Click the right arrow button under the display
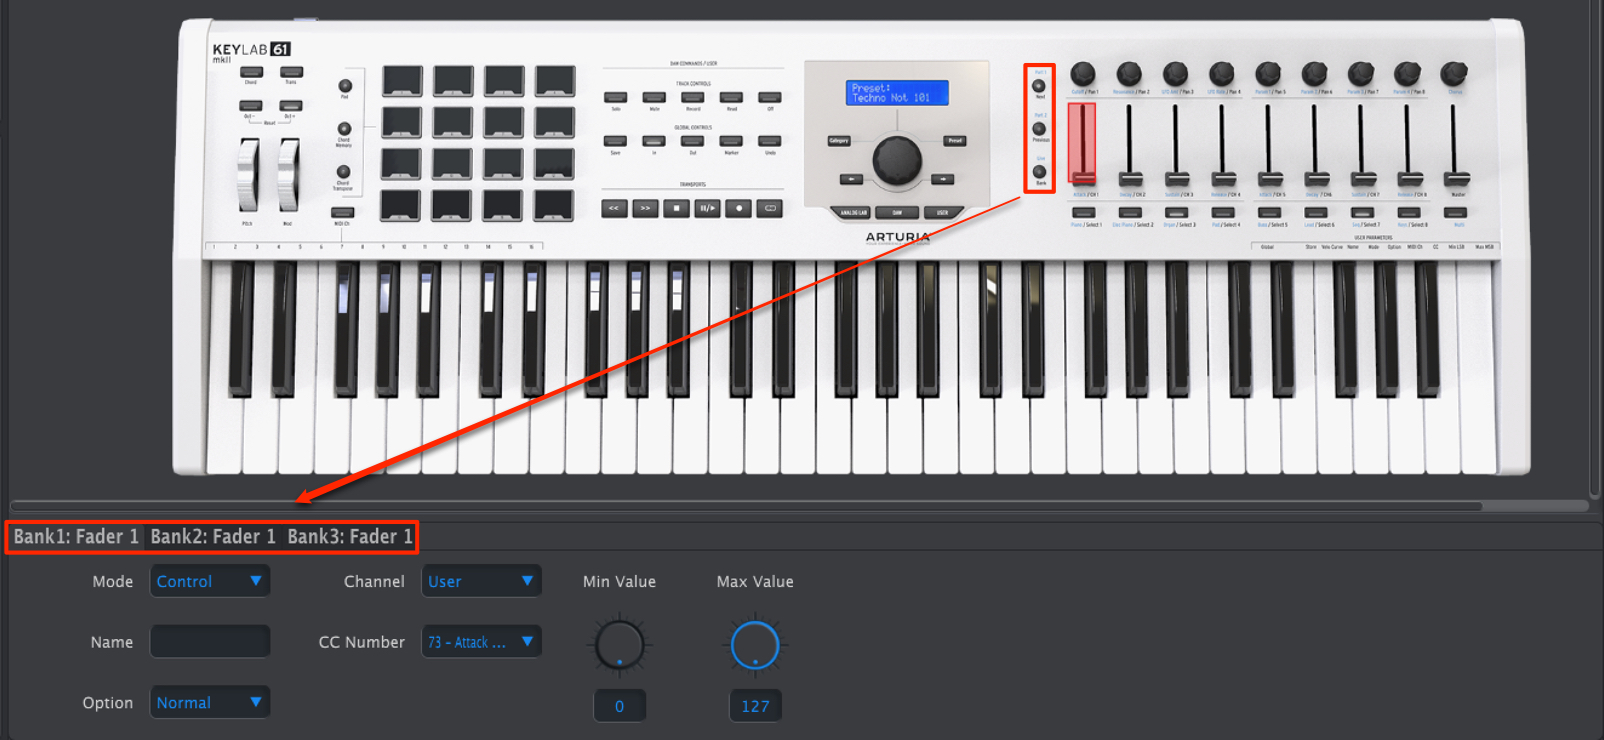Viewport: 1604px width, 740px height. point(942,180)
